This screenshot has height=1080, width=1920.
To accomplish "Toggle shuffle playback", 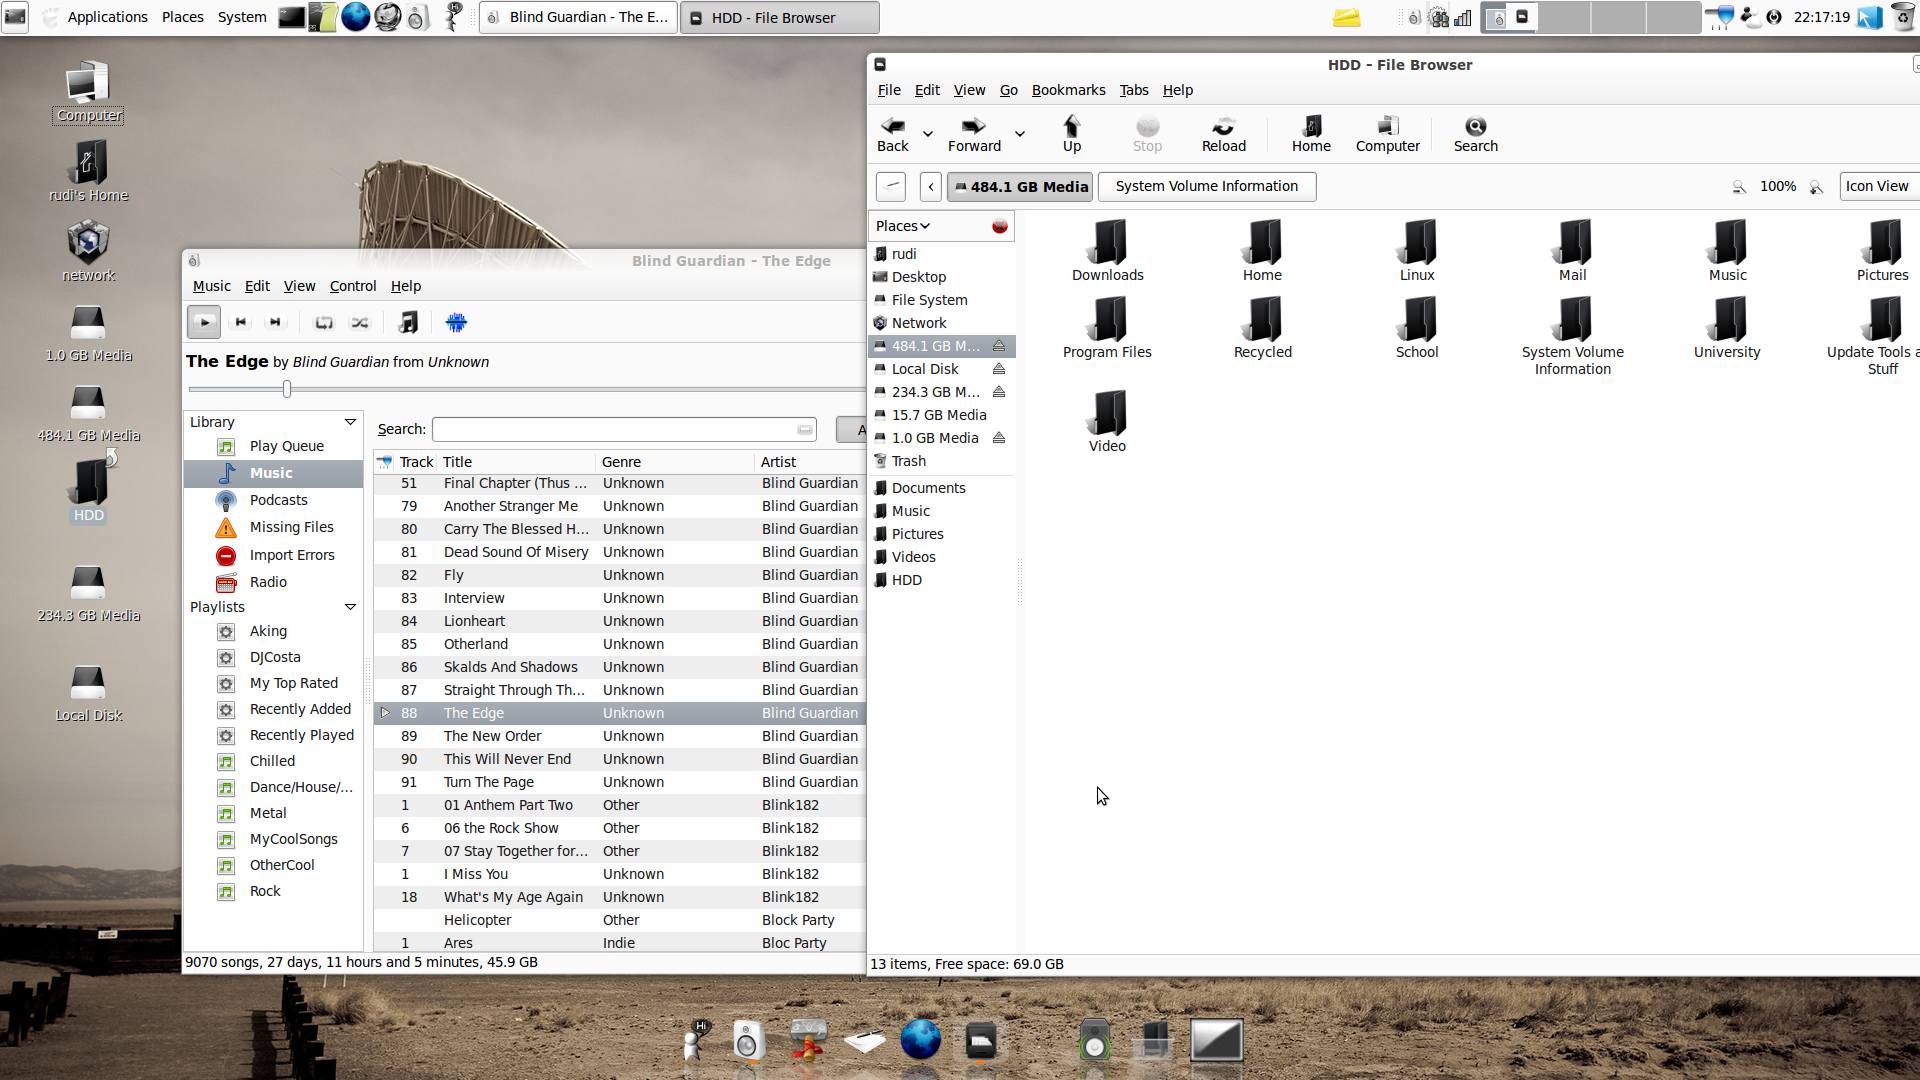I will tap(360, 323).
